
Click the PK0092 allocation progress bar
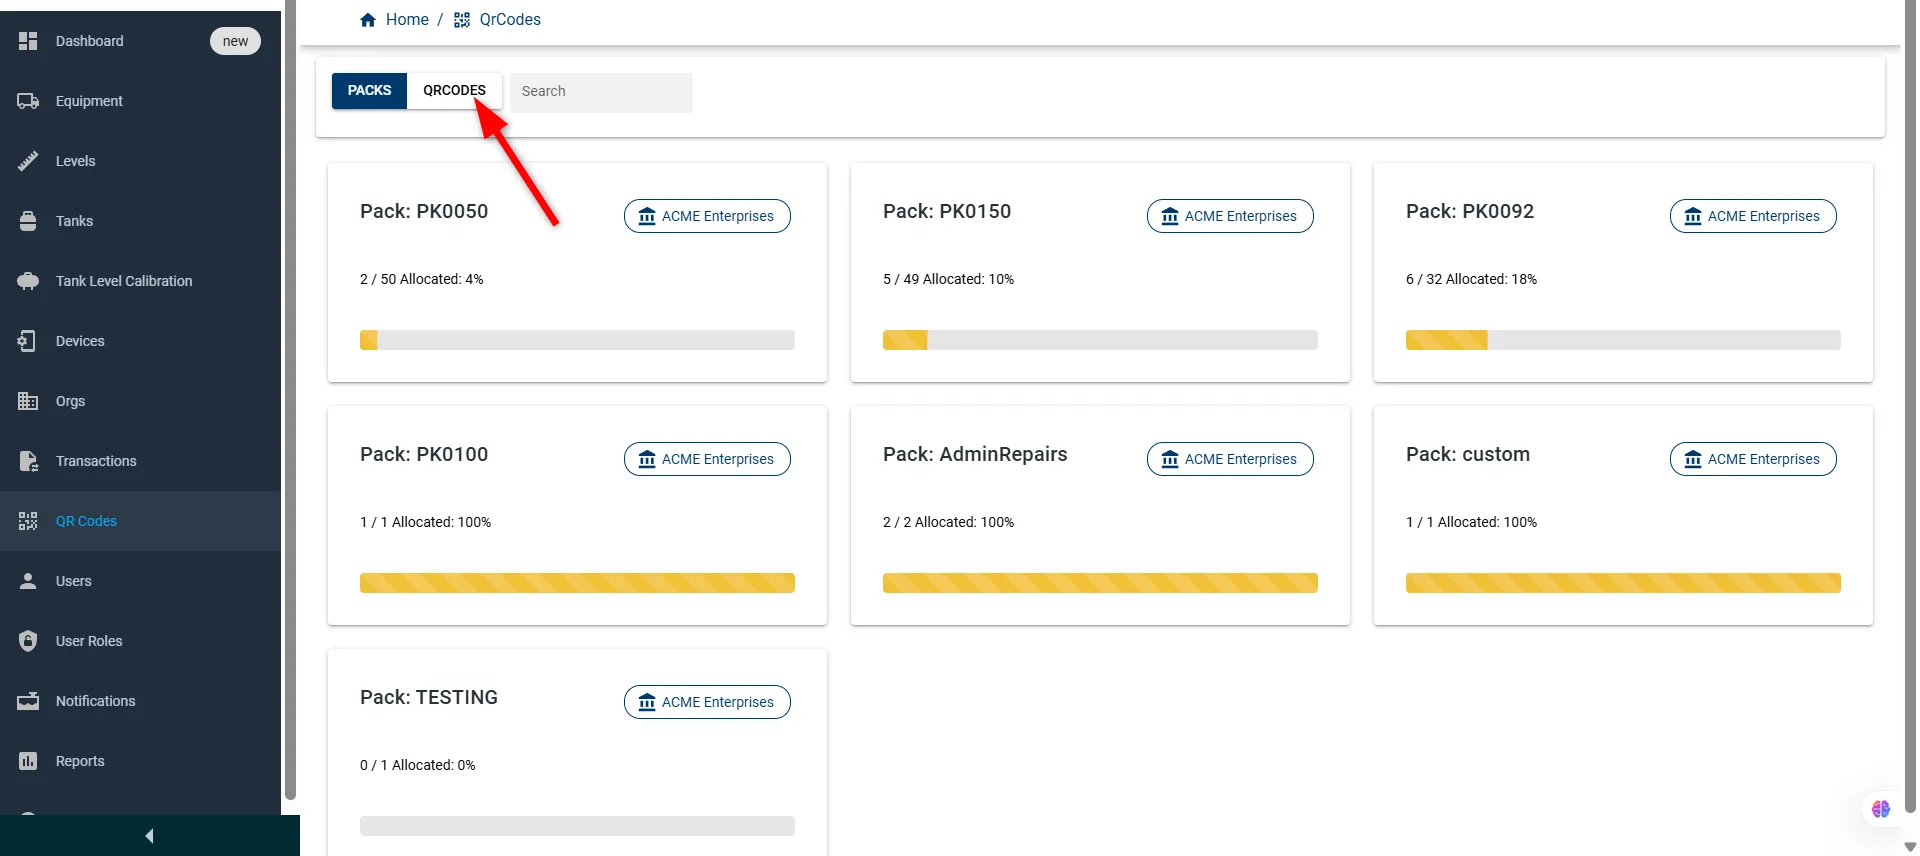tap(1623, 340)
